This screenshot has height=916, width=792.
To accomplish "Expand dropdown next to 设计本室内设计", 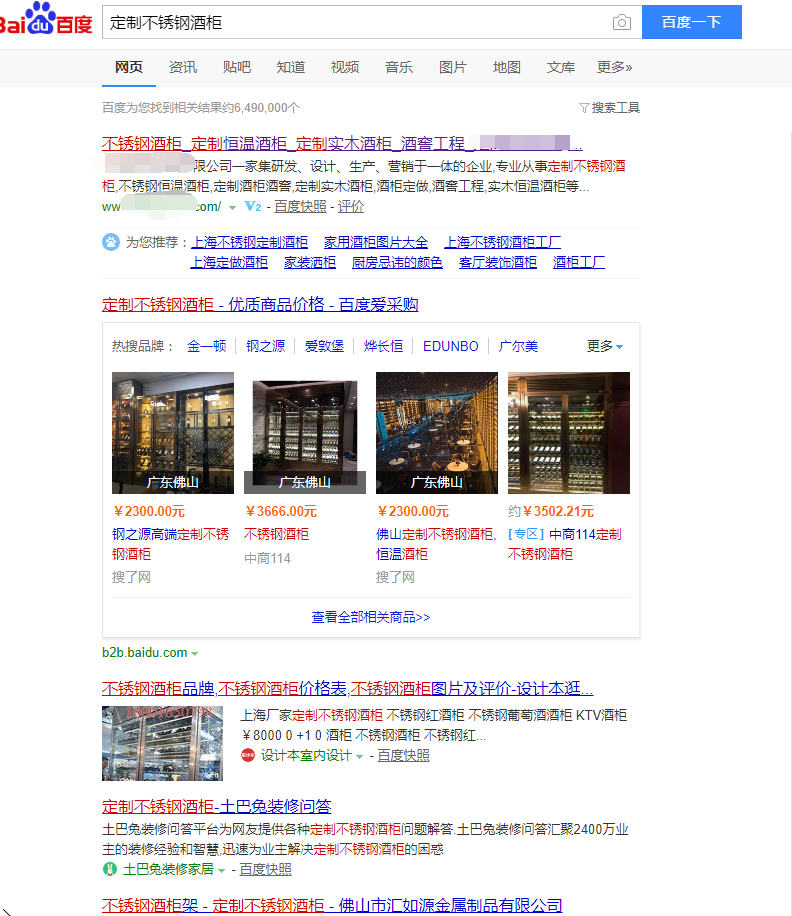I will click(x=359, y=757).
